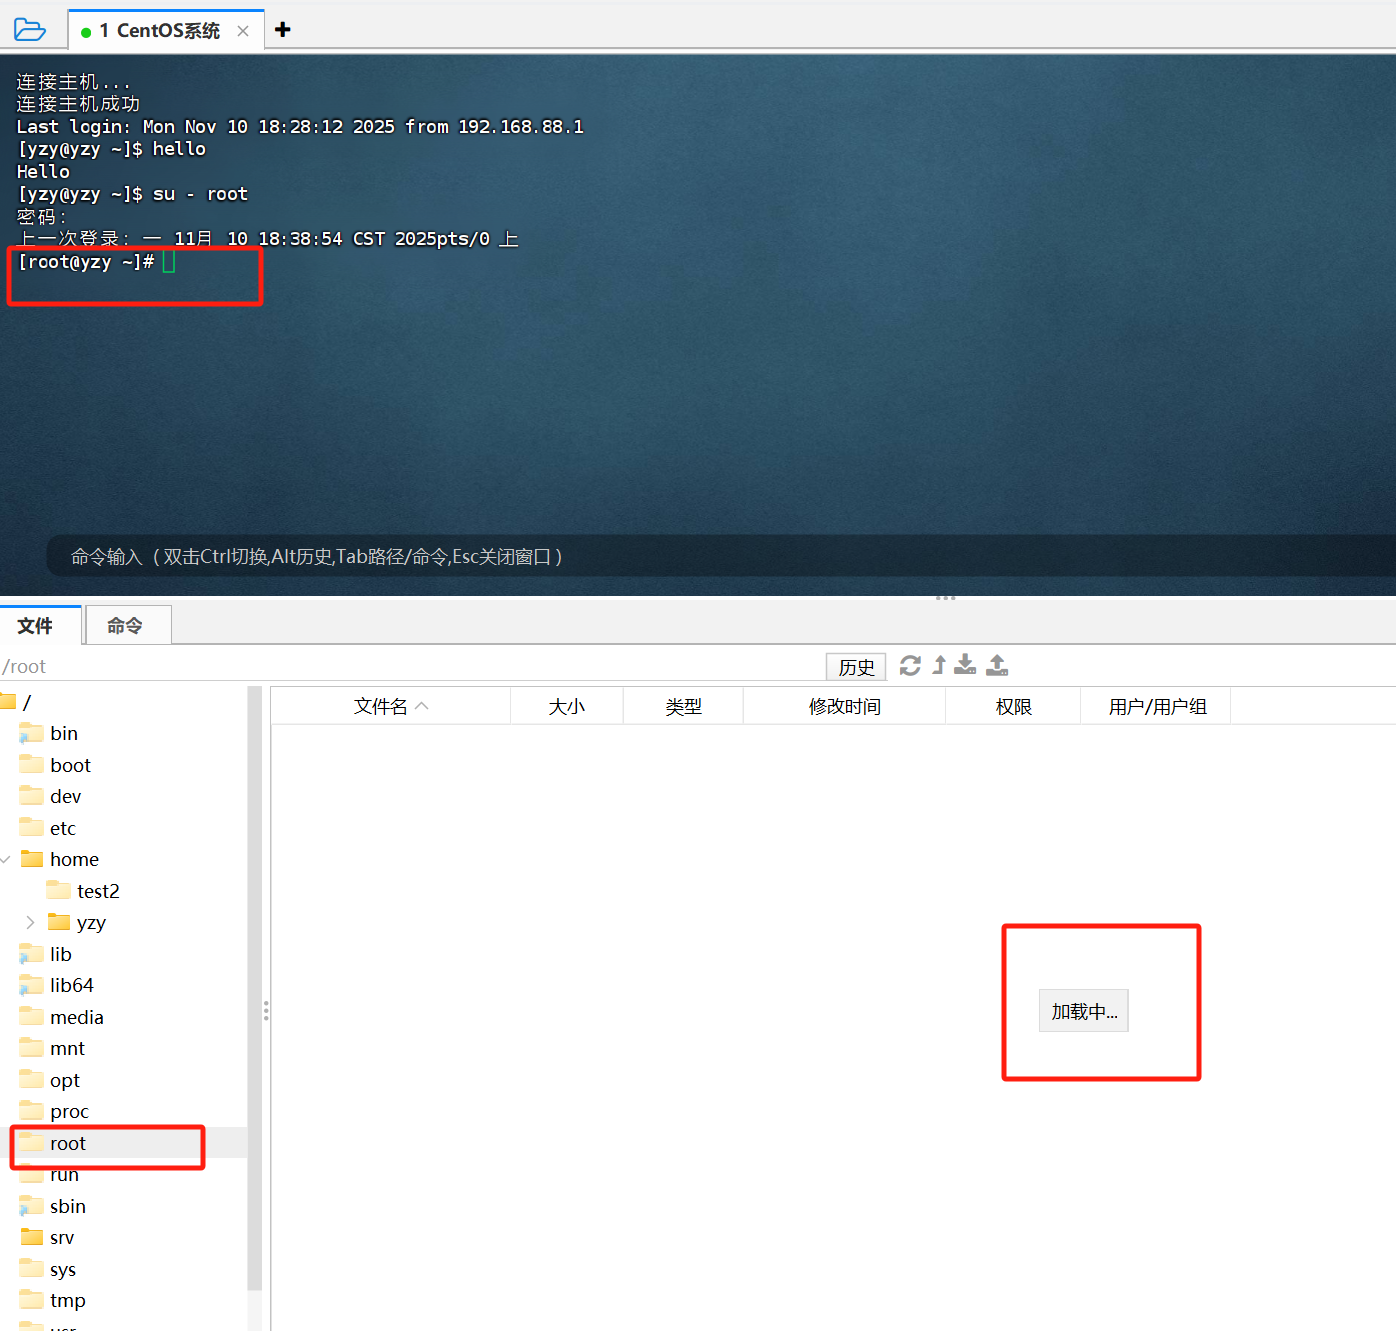Go up to the parent directory icon

(x=939, y=665)
